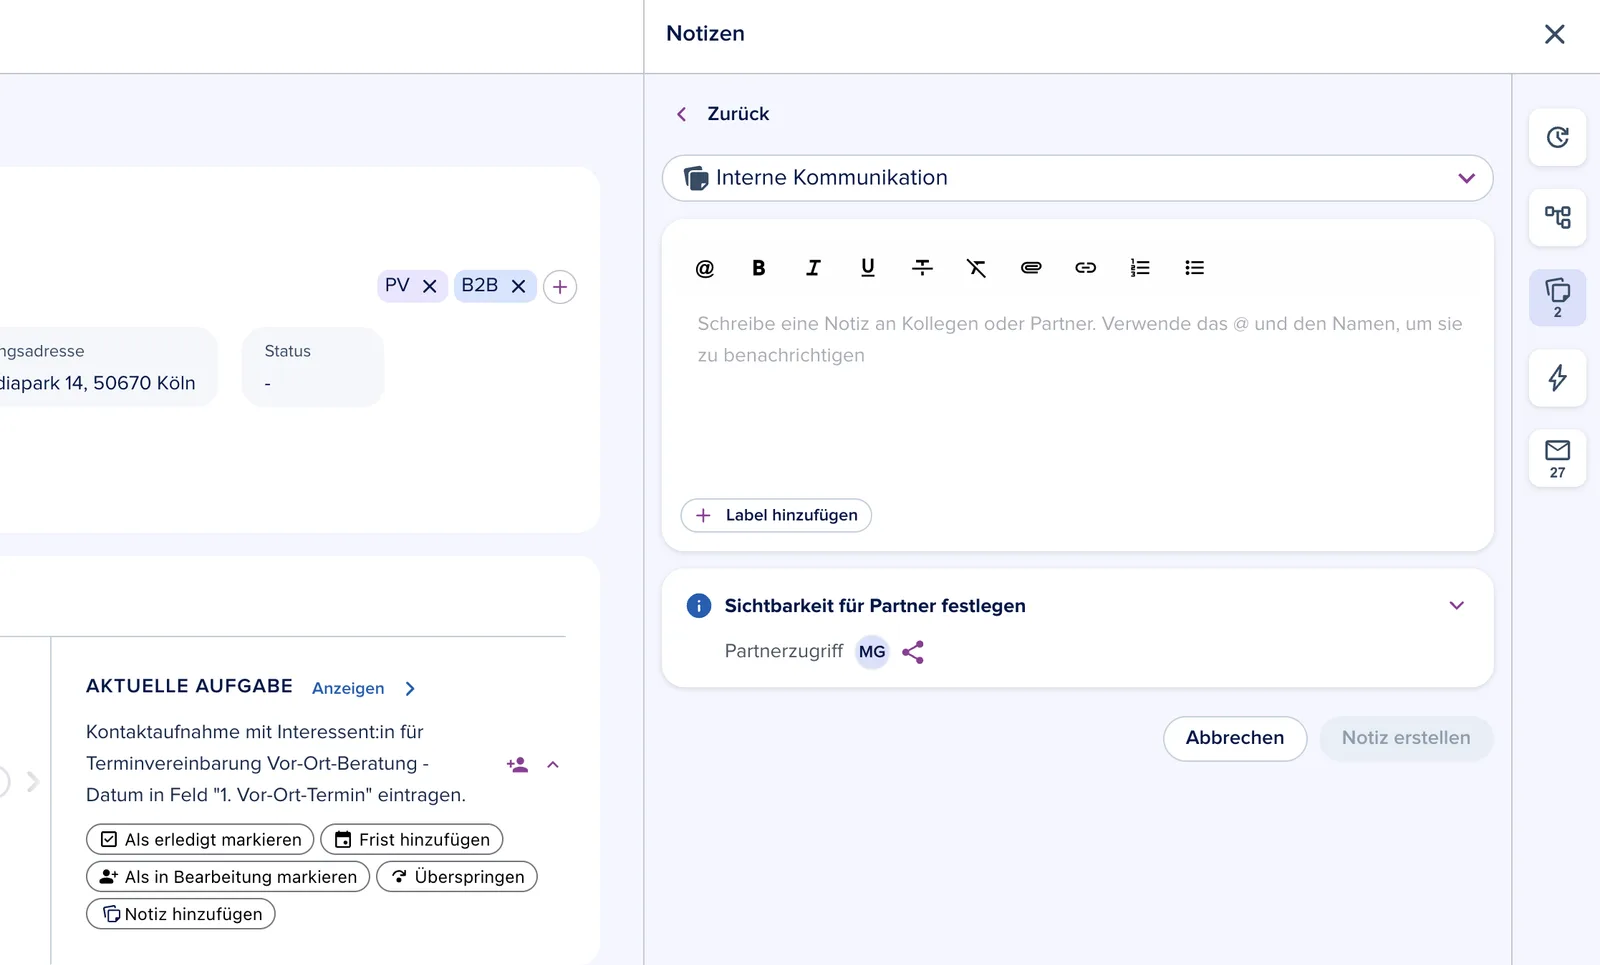Click Notiz erstellen button

pyautogui.click(x=1406, y=738)
